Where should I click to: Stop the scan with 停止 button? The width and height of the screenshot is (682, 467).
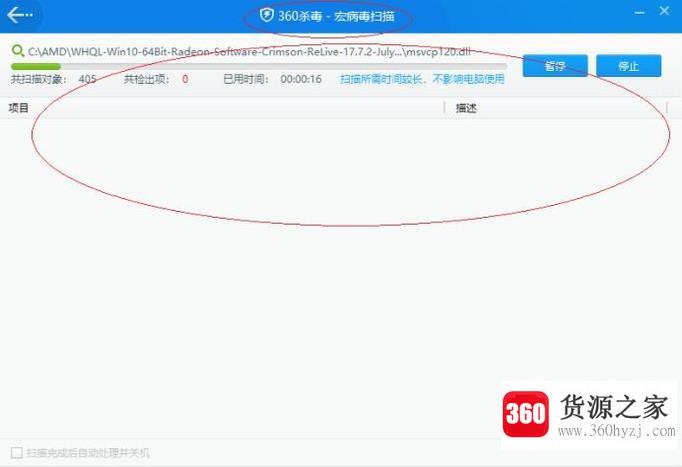(x=629, y=66)
